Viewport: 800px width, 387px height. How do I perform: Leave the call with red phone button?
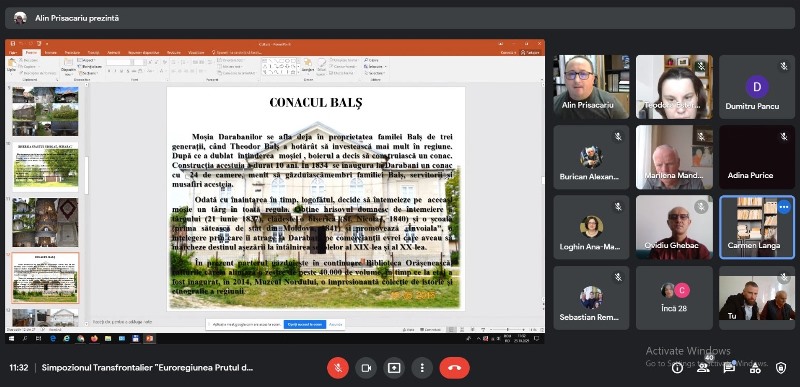(454, 368)
